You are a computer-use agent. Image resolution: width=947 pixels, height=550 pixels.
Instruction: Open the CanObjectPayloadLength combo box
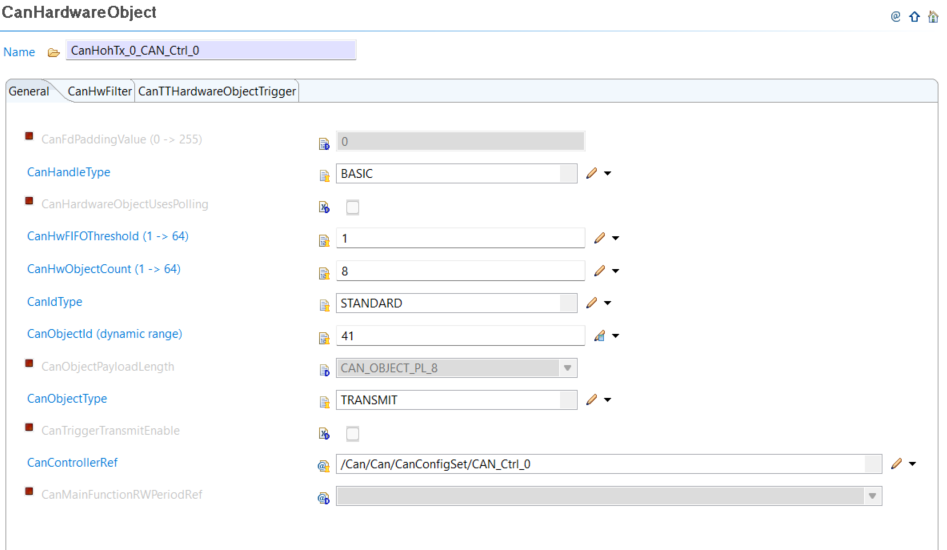(567, 368)
